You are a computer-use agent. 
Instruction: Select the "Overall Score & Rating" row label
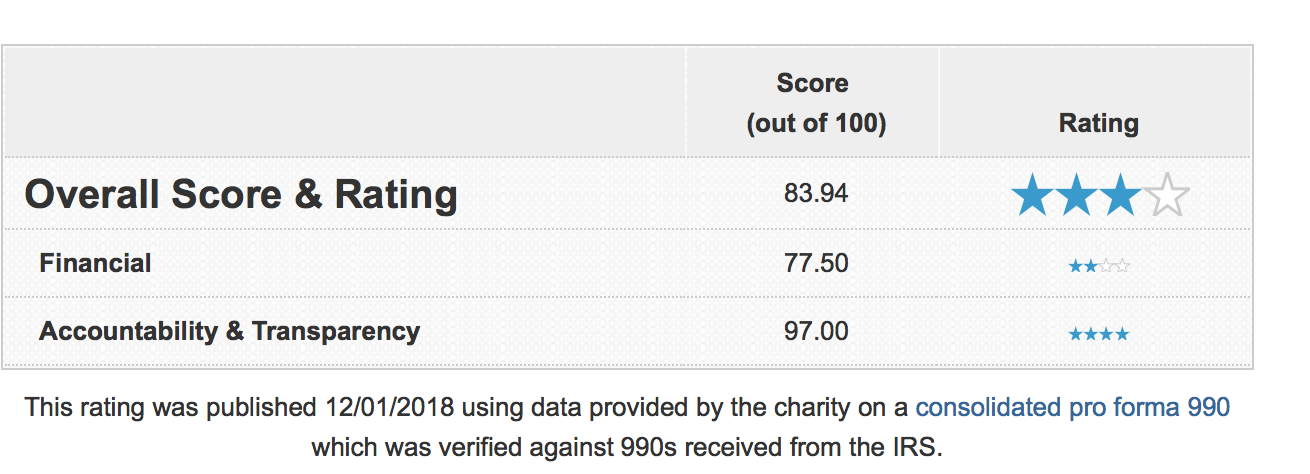click(241, 194)
